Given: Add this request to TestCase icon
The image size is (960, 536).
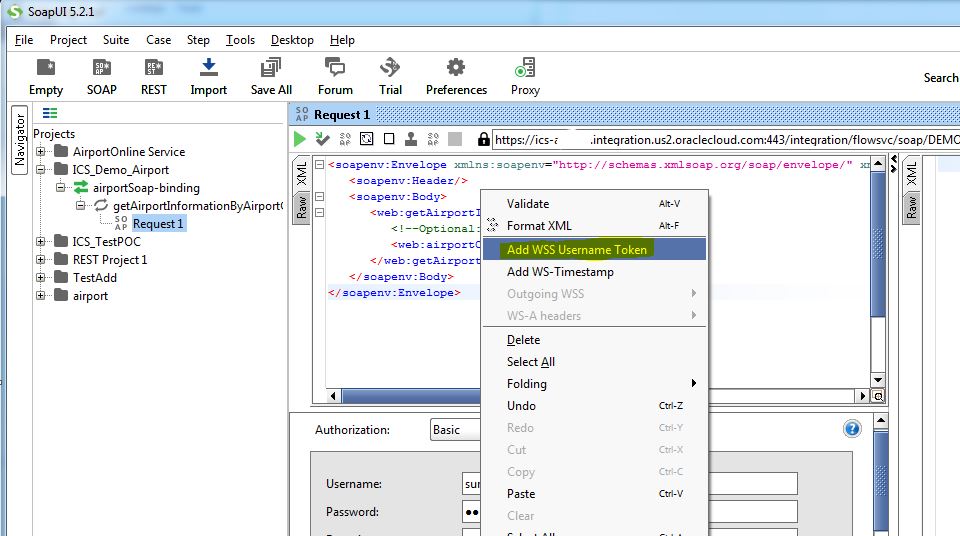Looking at the screenshot, I should pyautogui.click(x=322, y=139).
